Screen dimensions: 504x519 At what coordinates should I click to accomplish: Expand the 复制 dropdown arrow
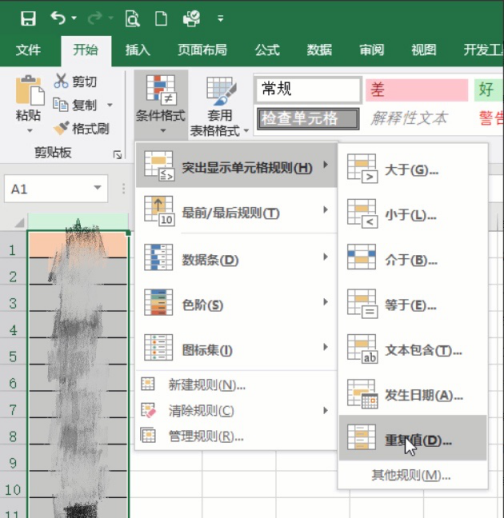click(x=110, y=105)
